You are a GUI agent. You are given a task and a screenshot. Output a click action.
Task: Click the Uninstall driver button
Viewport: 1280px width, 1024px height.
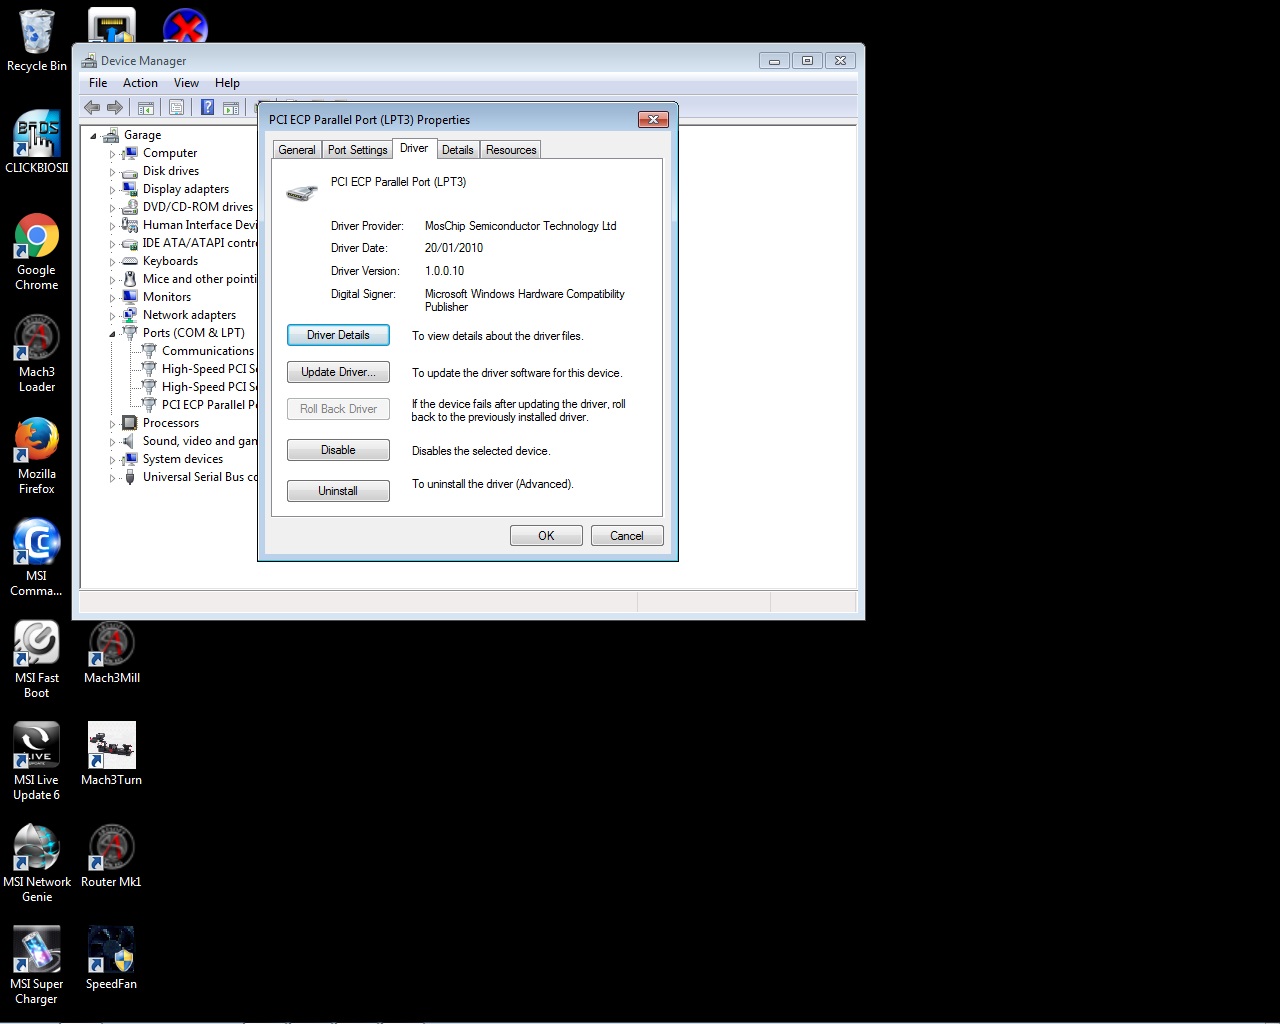tap(338, 491)
